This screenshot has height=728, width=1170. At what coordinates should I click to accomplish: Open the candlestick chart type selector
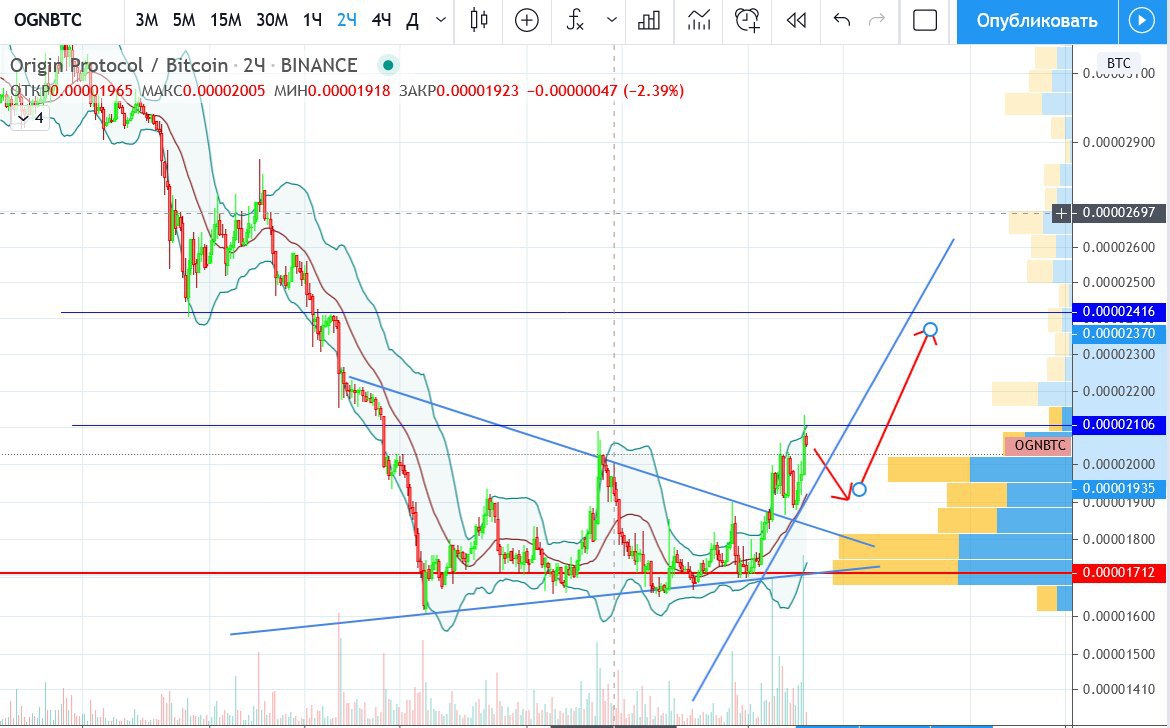(479, 20)
